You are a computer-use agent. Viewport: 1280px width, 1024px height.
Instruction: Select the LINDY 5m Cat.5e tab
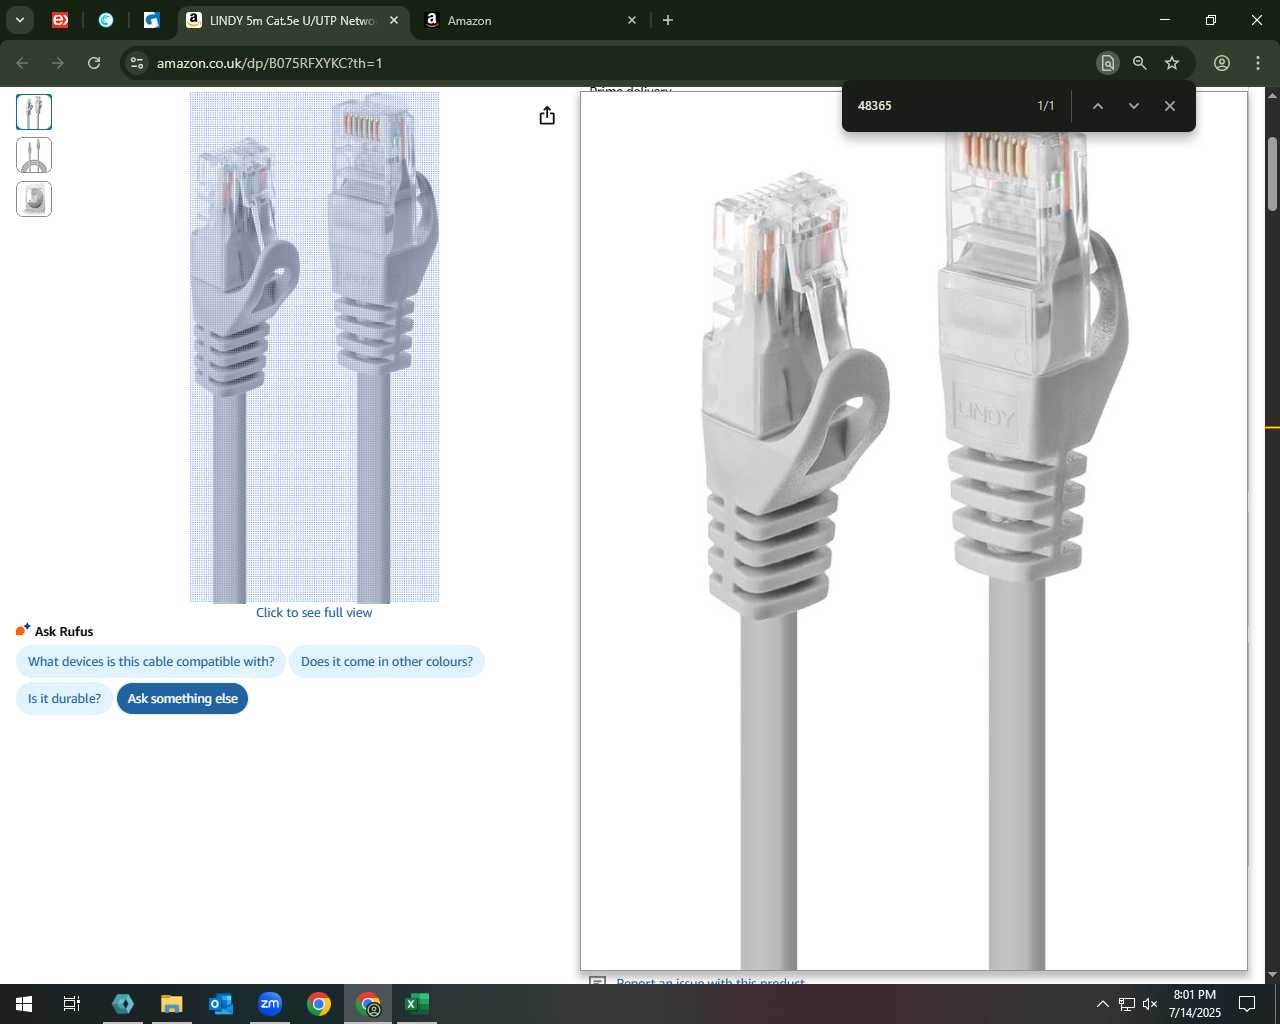(292, 20)
